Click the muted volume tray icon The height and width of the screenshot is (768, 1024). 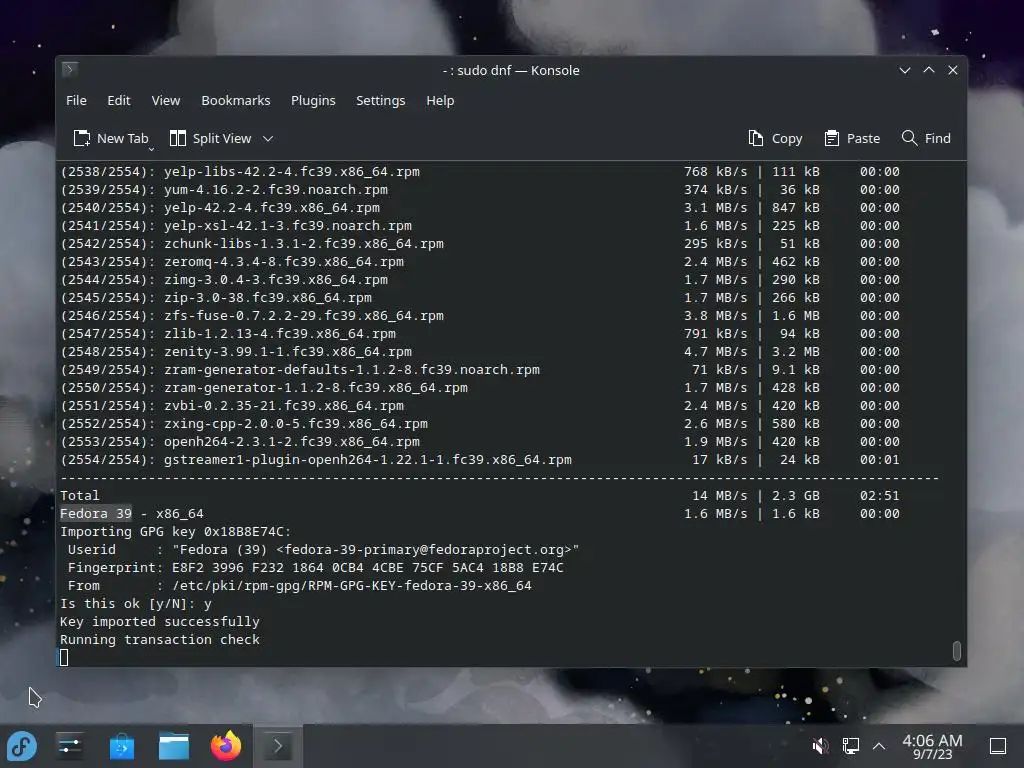[x=820, y=746]
